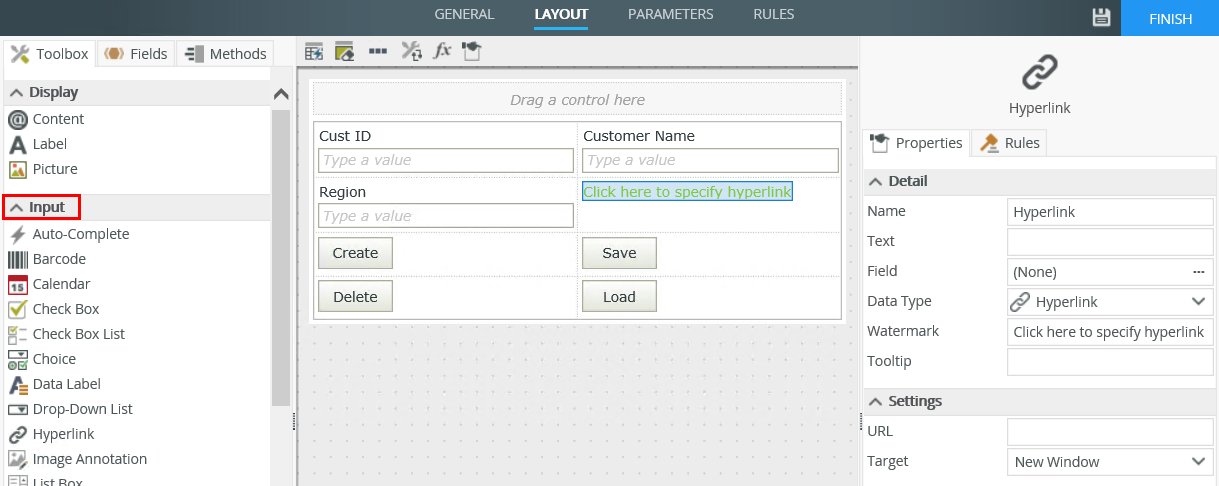Select the Delete button on canvas
This screenshot has width=1219, height=486.
355,296
